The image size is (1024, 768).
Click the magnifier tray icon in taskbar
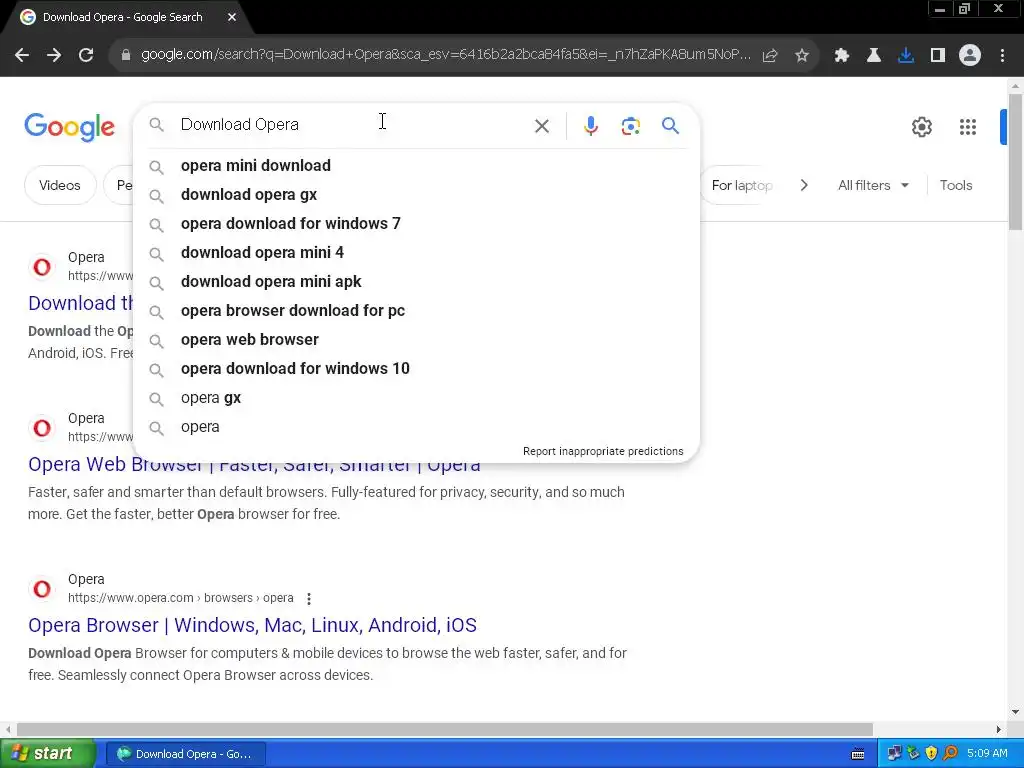click(x=950, y=753)
